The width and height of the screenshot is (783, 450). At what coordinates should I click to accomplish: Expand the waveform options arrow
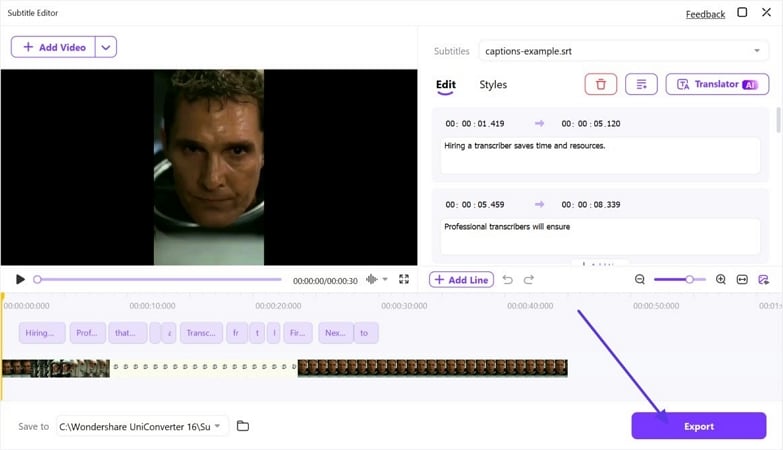pyautogui.click(x=385, y=279)
